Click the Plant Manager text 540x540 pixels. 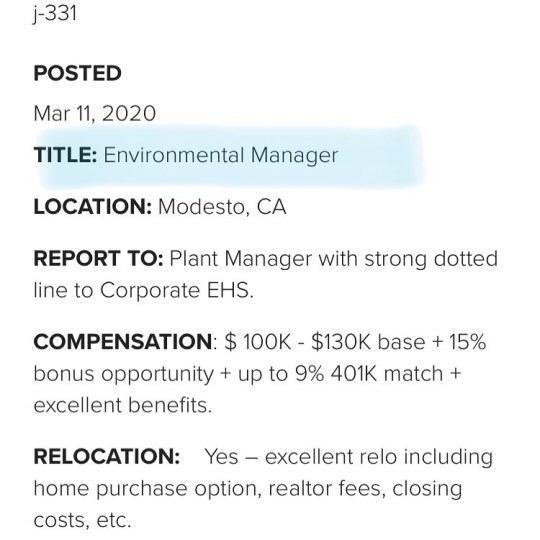point(241,259)
